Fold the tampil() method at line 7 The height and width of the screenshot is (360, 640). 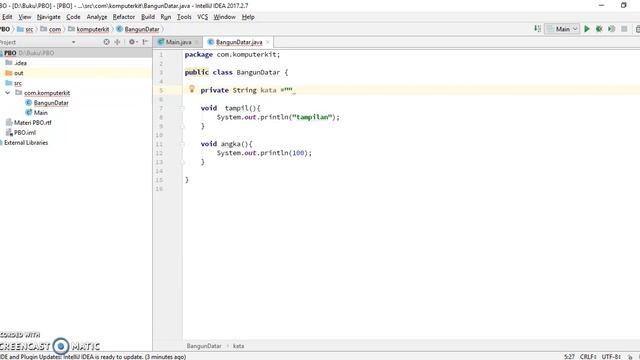coord(182,108)
